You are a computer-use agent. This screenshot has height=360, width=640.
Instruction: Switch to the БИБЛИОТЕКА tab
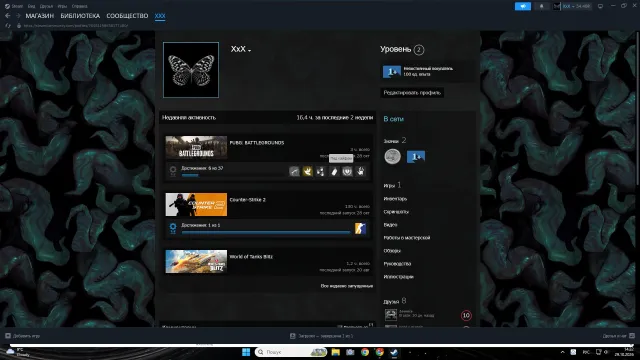80,16
